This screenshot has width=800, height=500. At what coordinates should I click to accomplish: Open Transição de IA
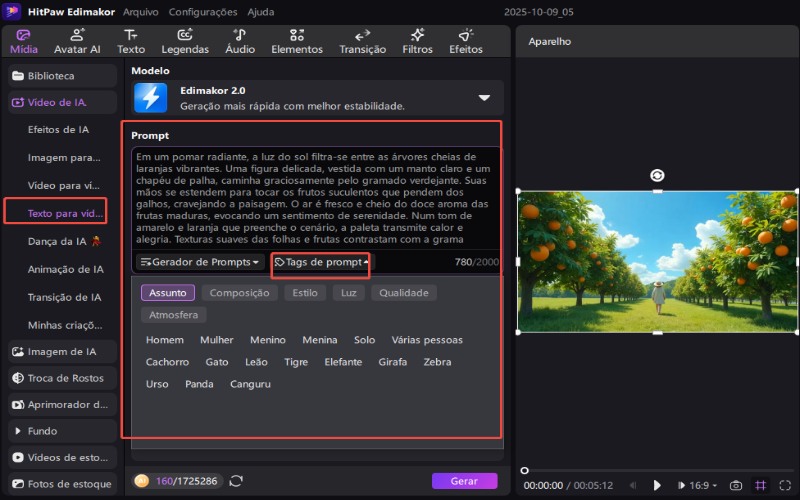pos(64,297)
